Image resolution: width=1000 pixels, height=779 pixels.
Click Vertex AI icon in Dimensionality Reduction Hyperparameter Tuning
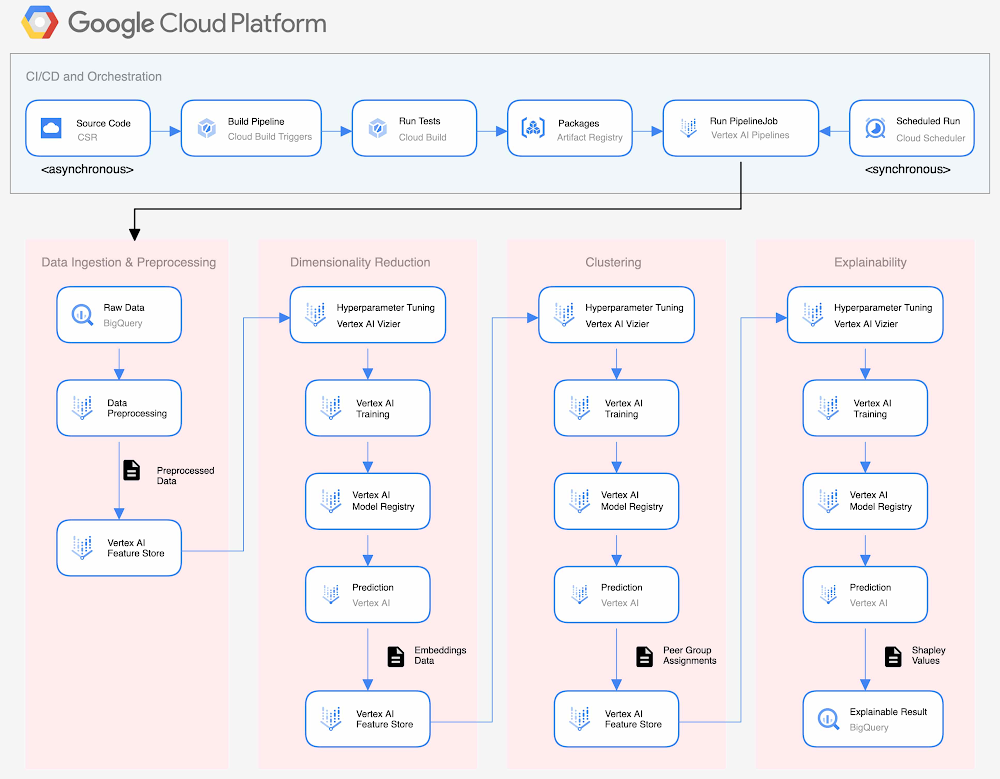point(315,315)
